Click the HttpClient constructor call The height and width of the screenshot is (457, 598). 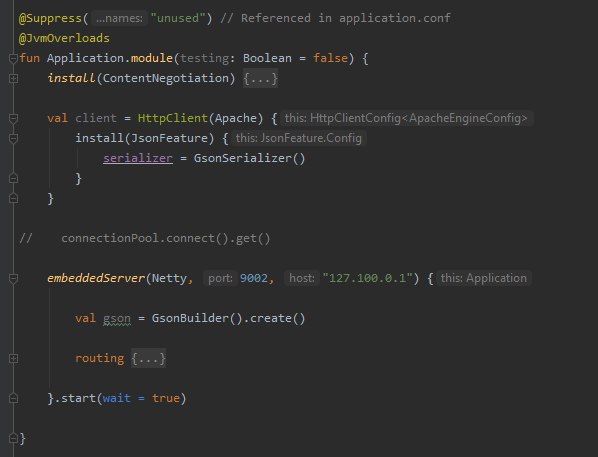click(x=173, y=118)
